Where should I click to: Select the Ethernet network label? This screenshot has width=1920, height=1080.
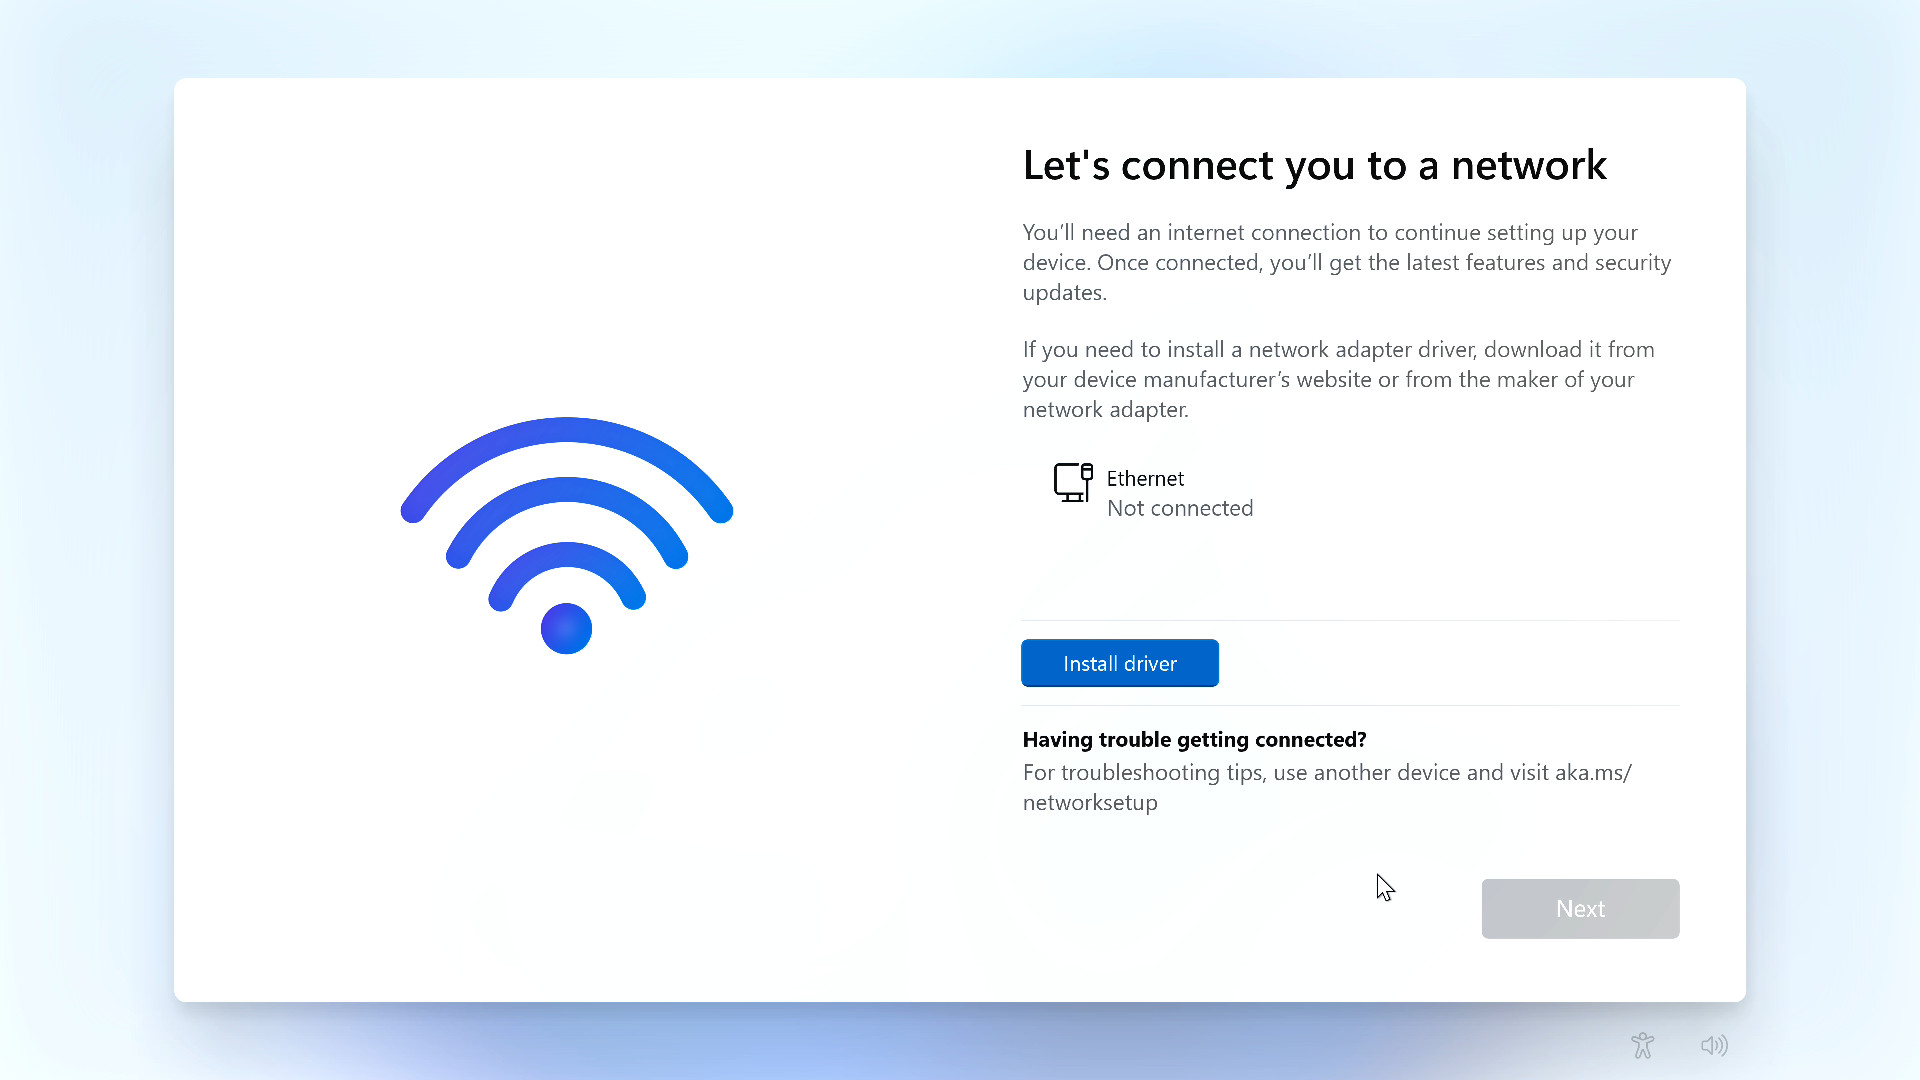tap(1145, 478)
